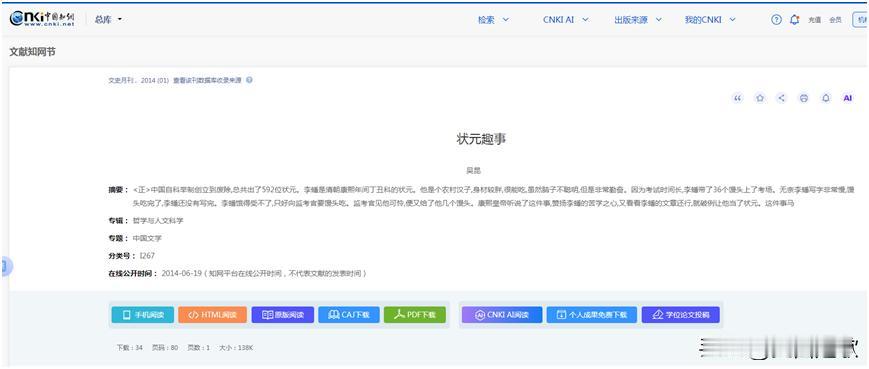
Task: Click the 下载：34 count text
Action: (x=130, y=348)
